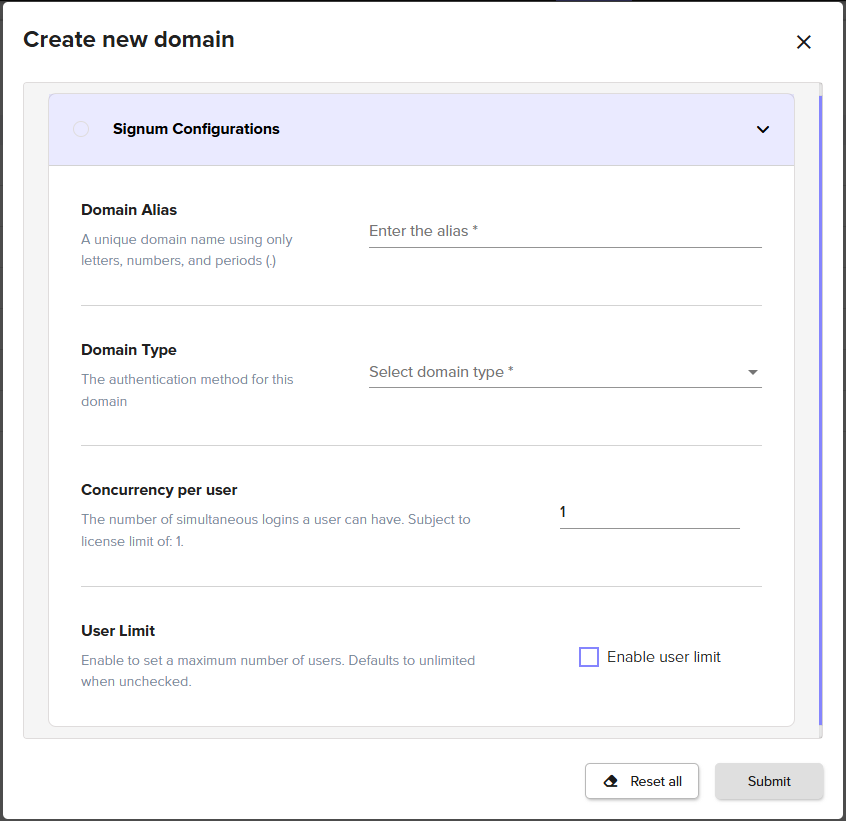Click the Concurrency per user heading
Viewport: 846px width, 821px height.
(x=159, y=490)
